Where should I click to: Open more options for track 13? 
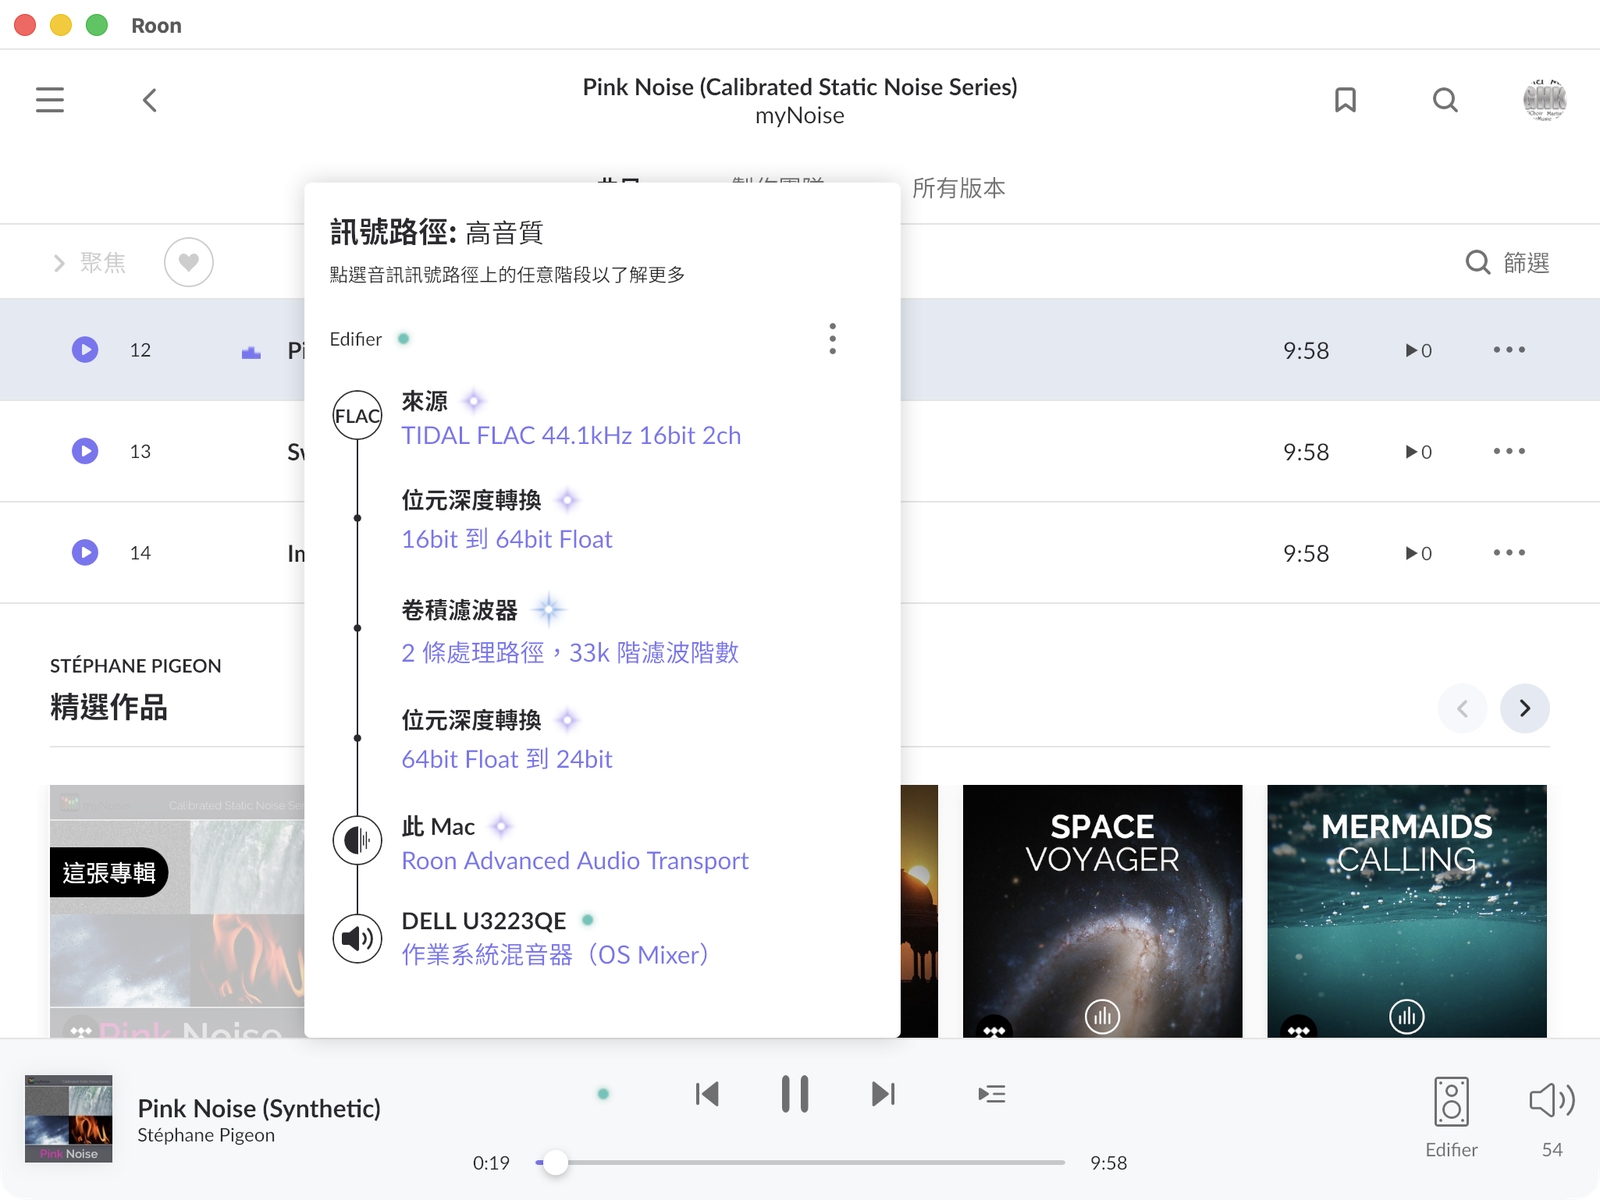[1509, 451]
